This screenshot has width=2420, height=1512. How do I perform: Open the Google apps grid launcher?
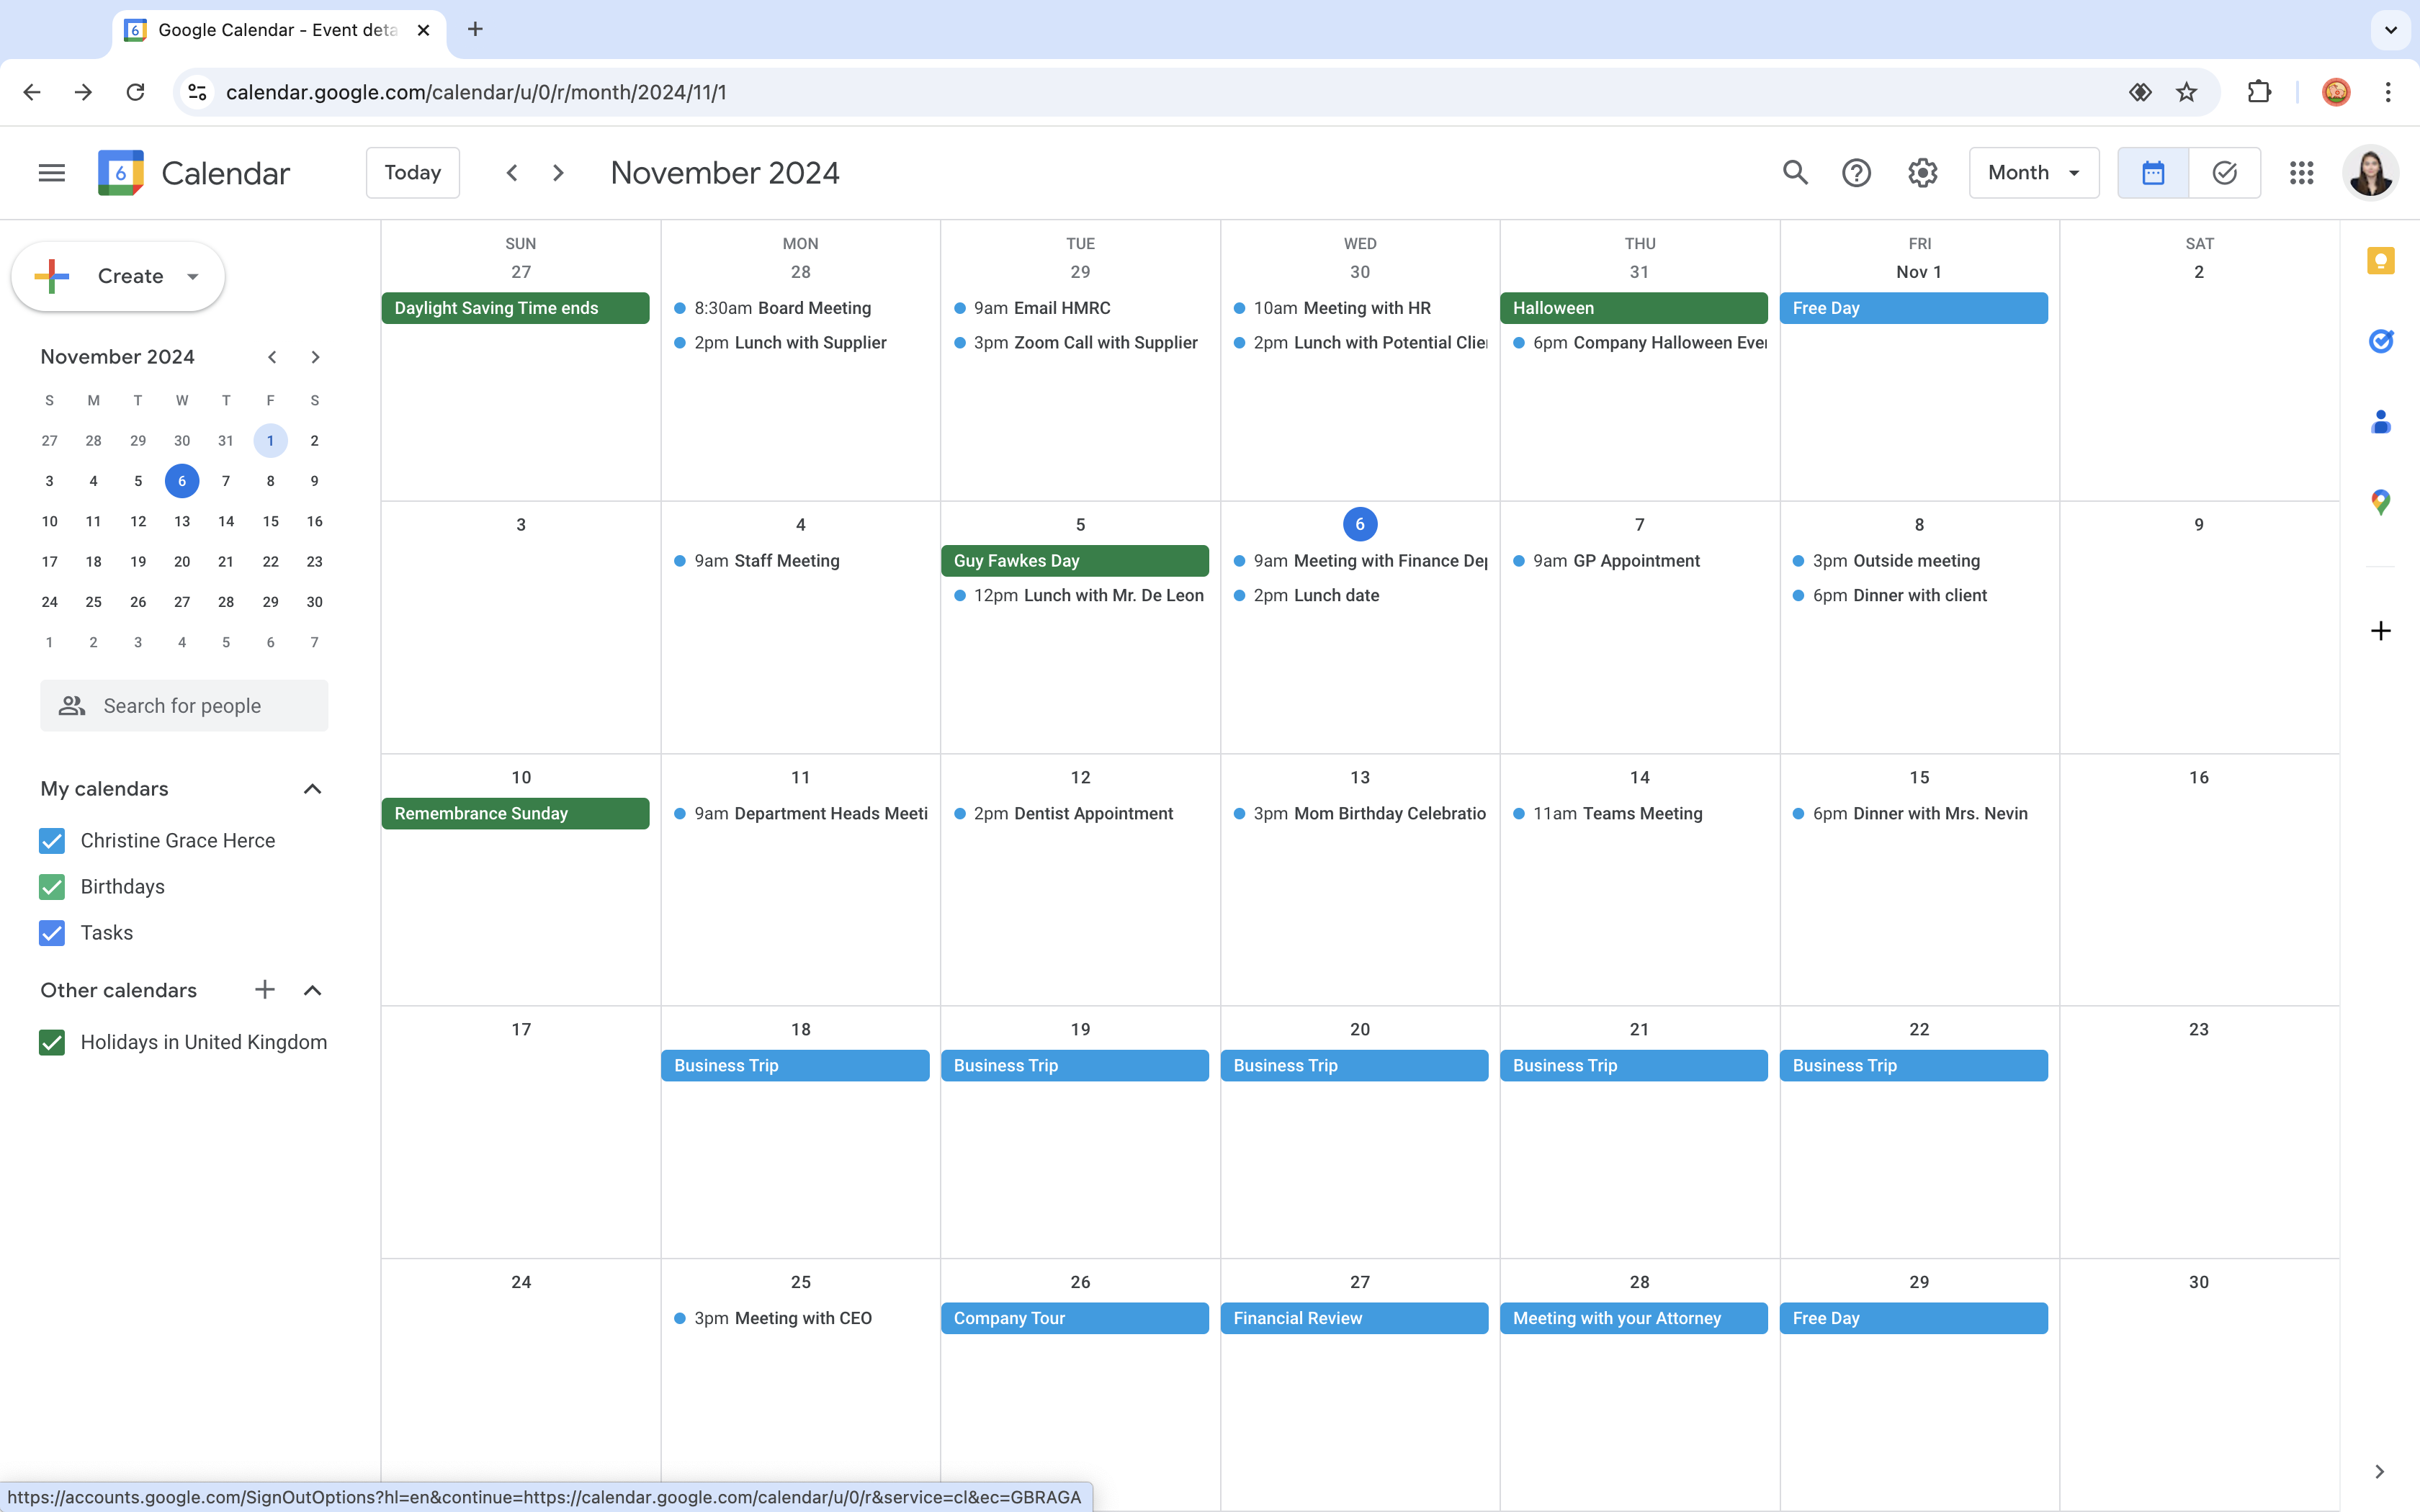[x=2301, y=173]
